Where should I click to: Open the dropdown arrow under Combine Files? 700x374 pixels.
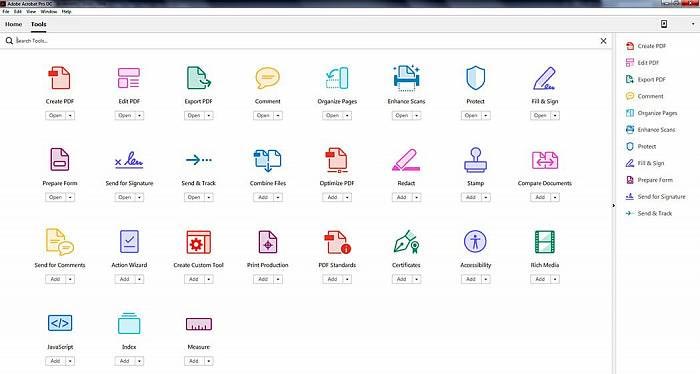(278, 197)
